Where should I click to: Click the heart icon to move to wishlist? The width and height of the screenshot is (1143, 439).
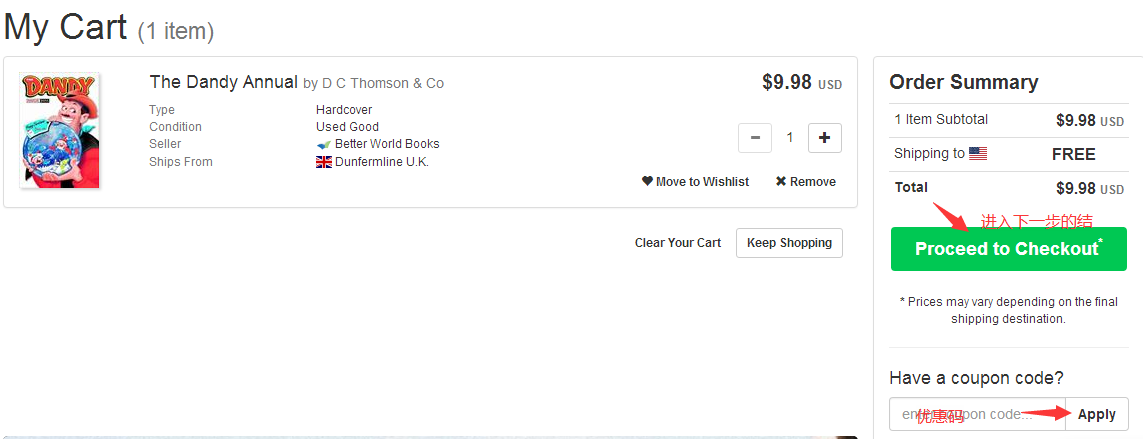647,182
